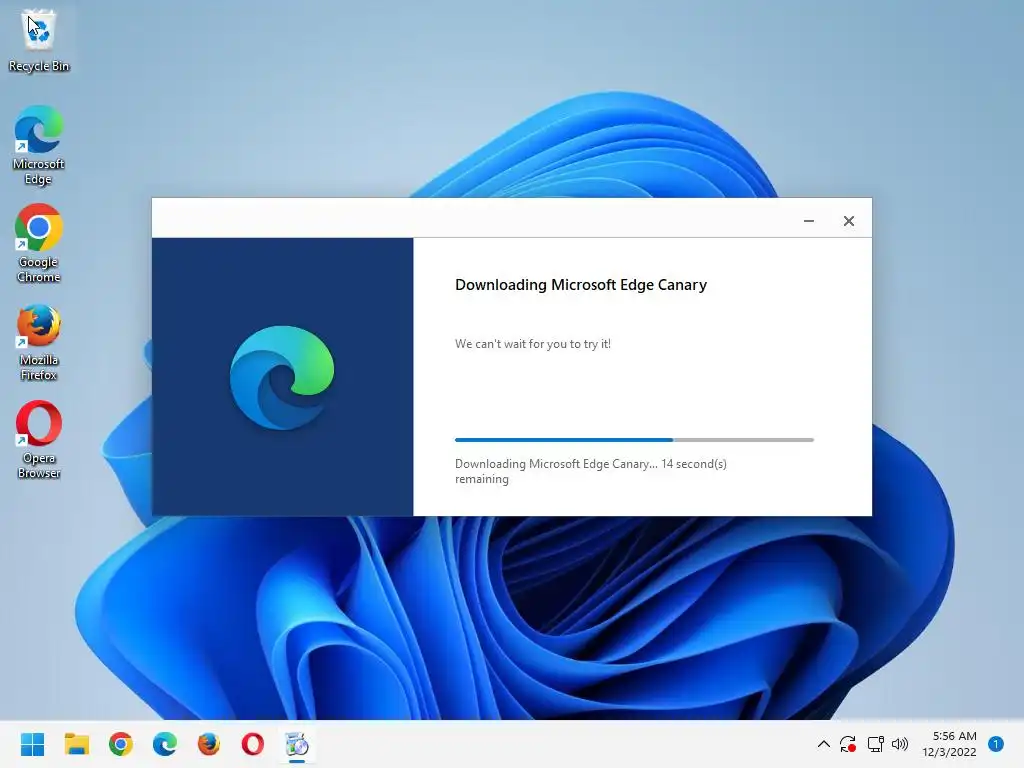This screenshot has height=768, width=1024.
Task: Open the network tray icon
Action: (875, 744)
